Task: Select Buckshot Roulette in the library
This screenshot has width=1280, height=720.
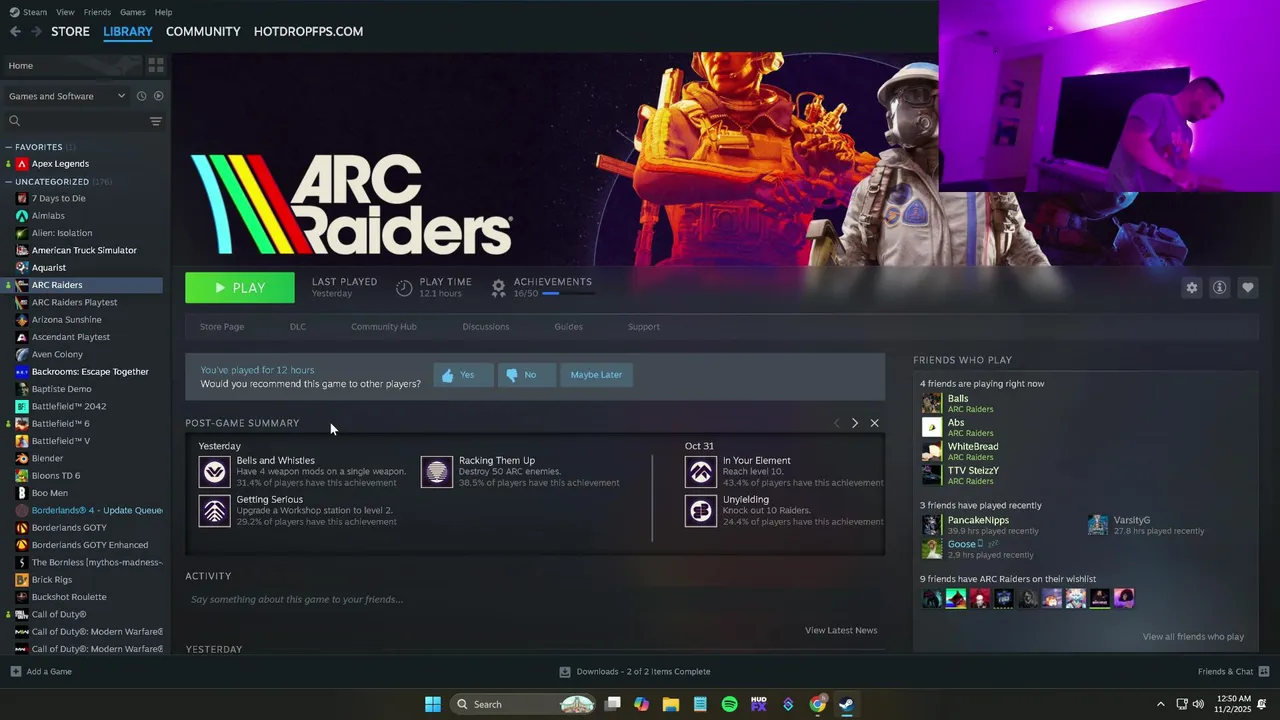Action: [84, 597]
